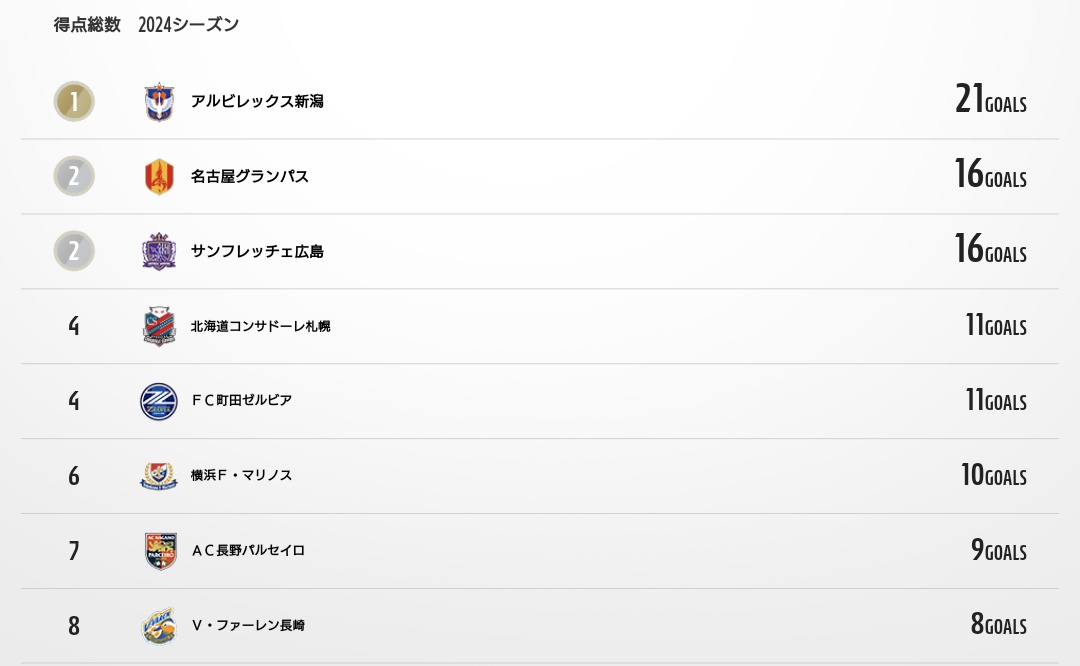Click the silver medal beside Nagoya Grampus

[x=74, y=177]
